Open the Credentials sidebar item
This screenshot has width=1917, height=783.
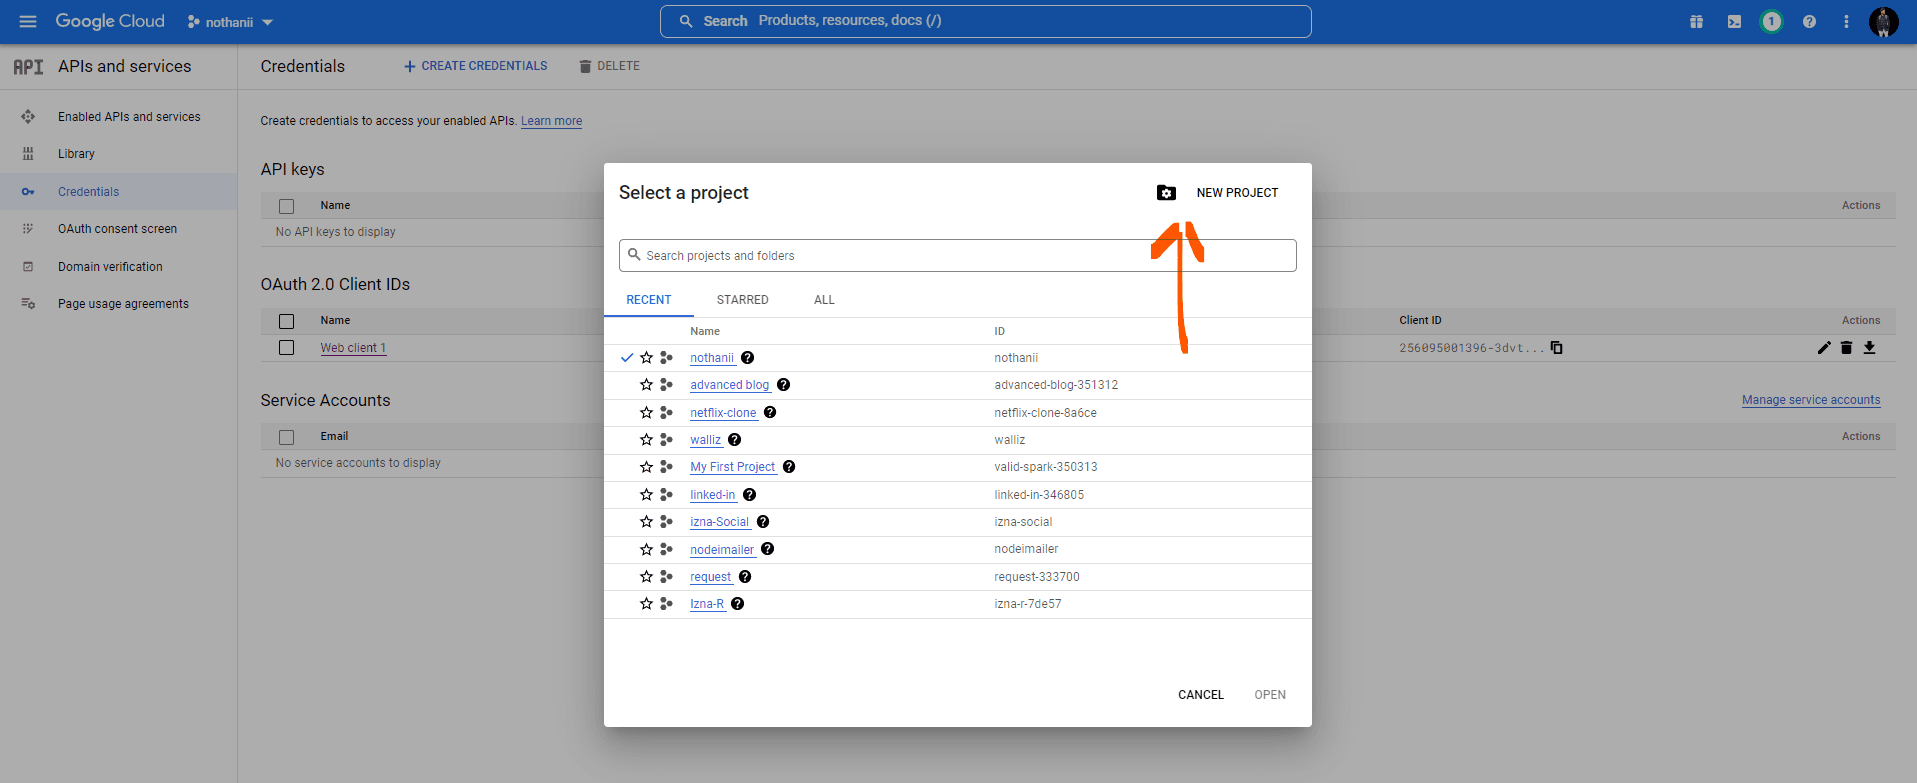click(118, 192)
